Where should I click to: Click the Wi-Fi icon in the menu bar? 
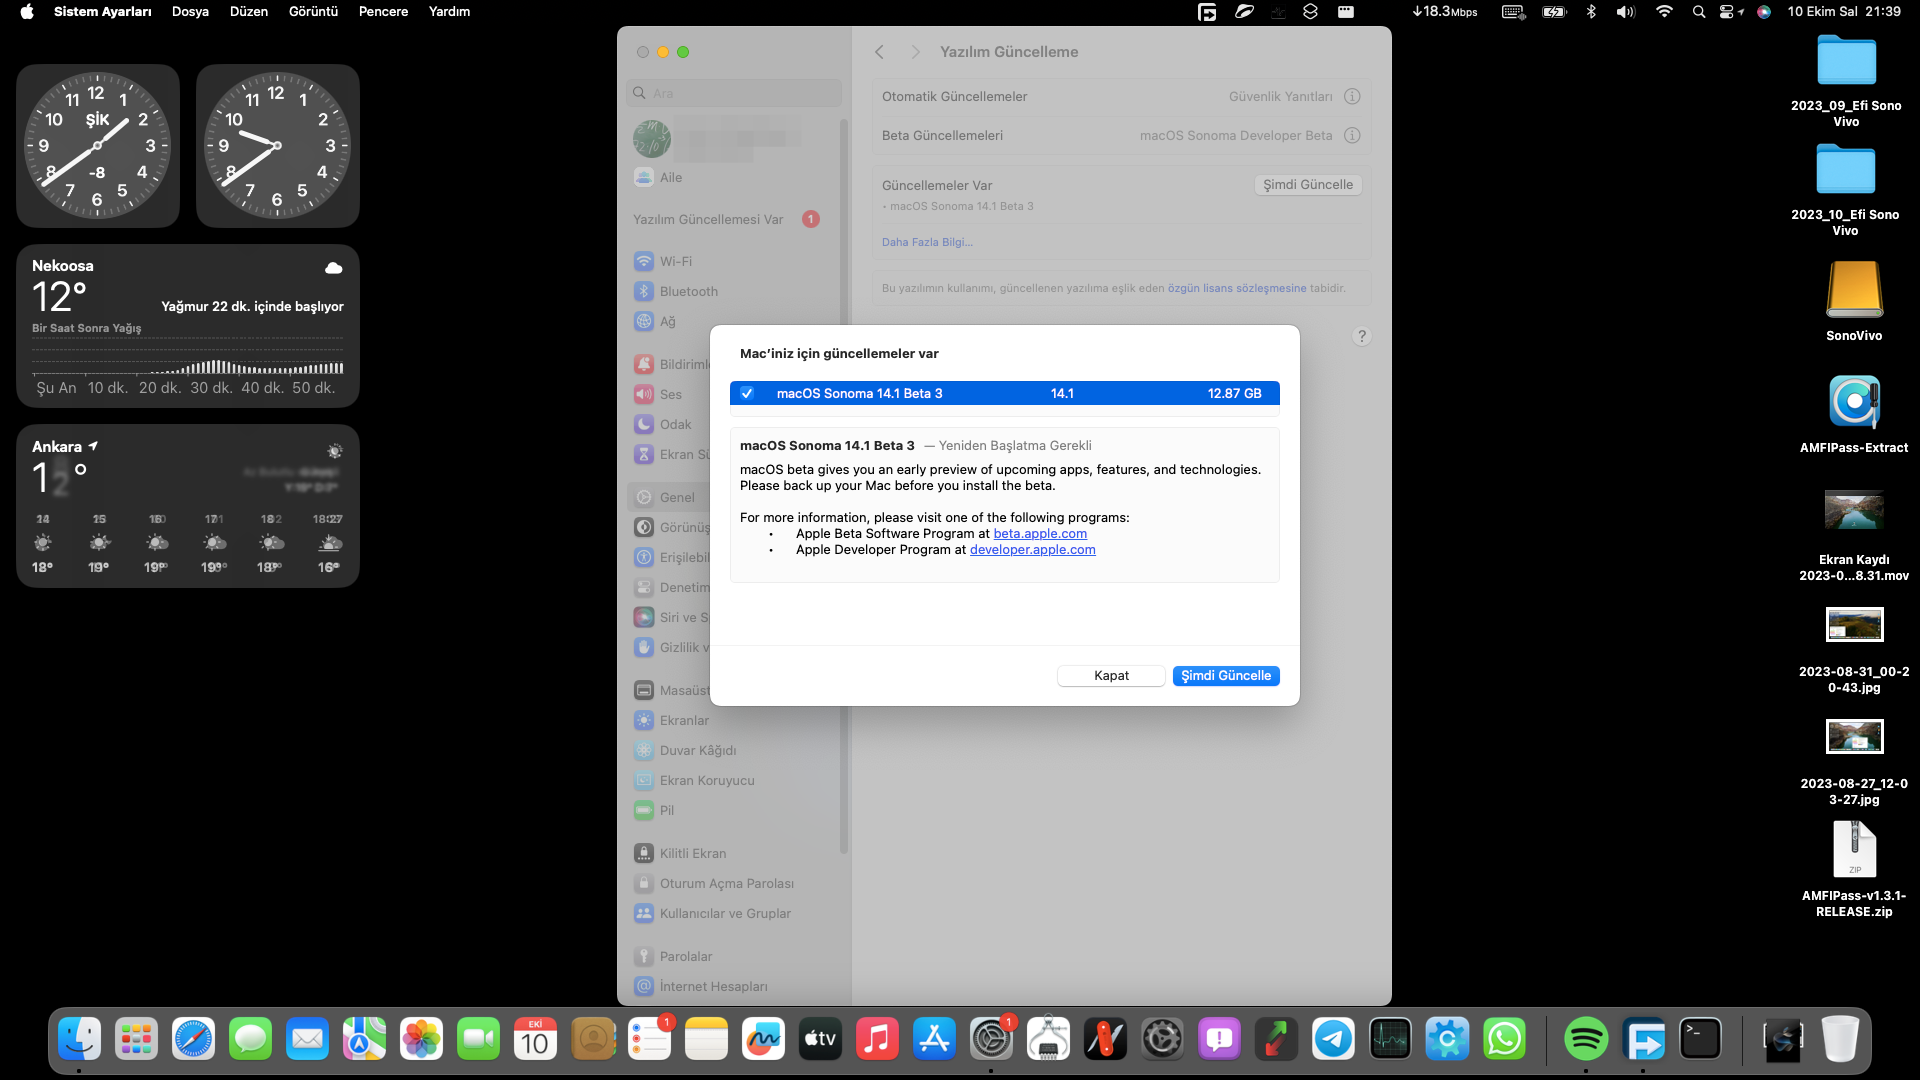1664,12
